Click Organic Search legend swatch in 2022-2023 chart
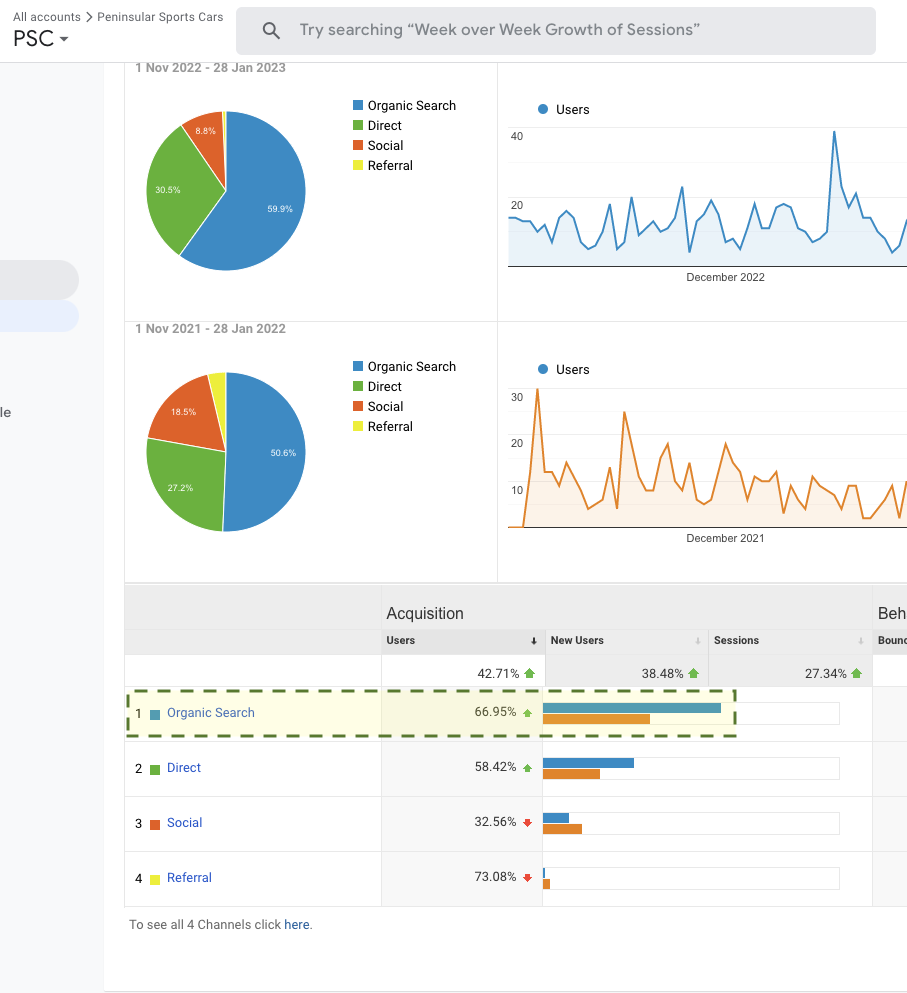Screen dimensions: 907x993 pyautogui.click(x=358, y=105)
